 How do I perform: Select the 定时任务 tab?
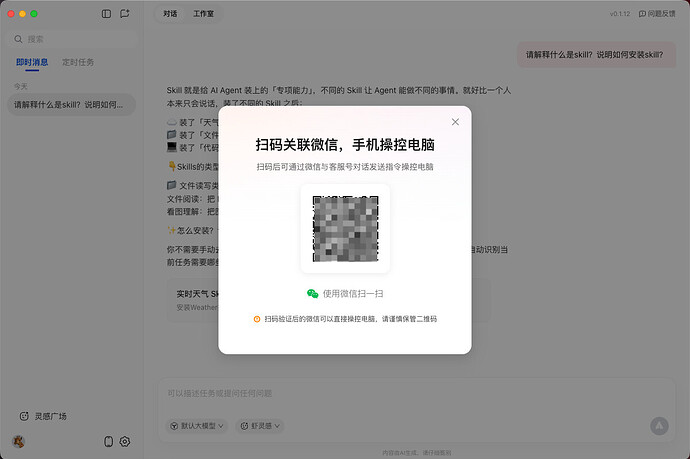click(x=78, y=62)
